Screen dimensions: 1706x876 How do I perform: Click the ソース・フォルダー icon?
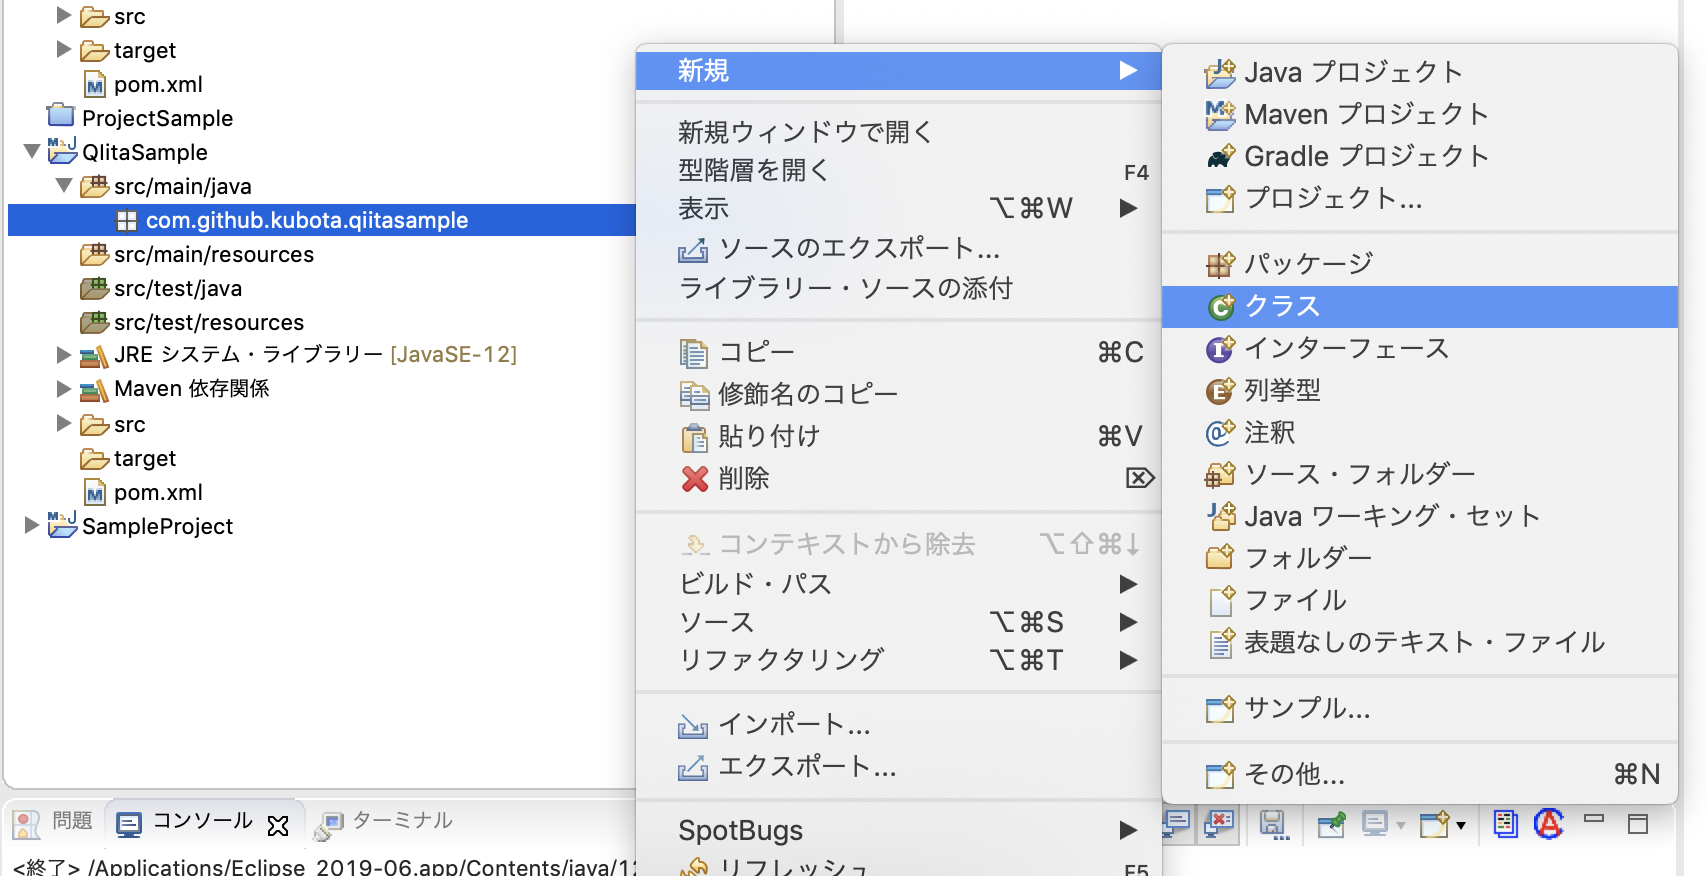point(1220,475)
